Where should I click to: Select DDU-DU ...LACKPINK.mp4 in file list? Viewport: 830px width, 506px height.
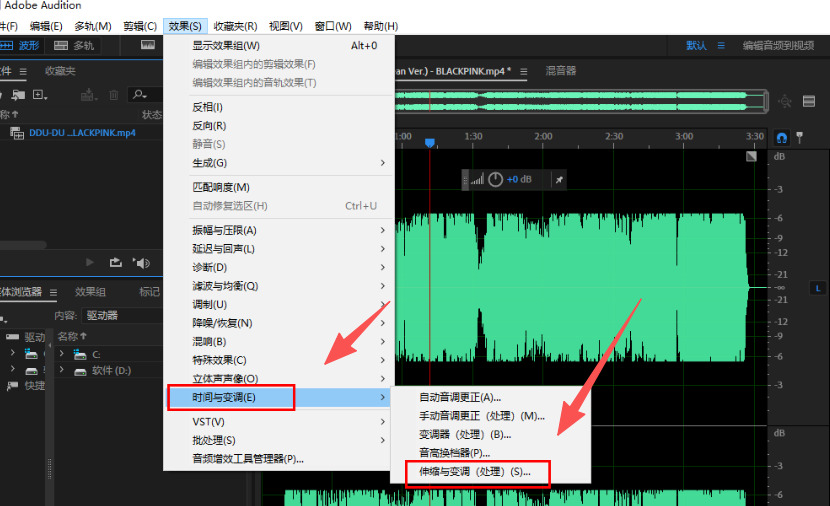(x=82, y=133)
